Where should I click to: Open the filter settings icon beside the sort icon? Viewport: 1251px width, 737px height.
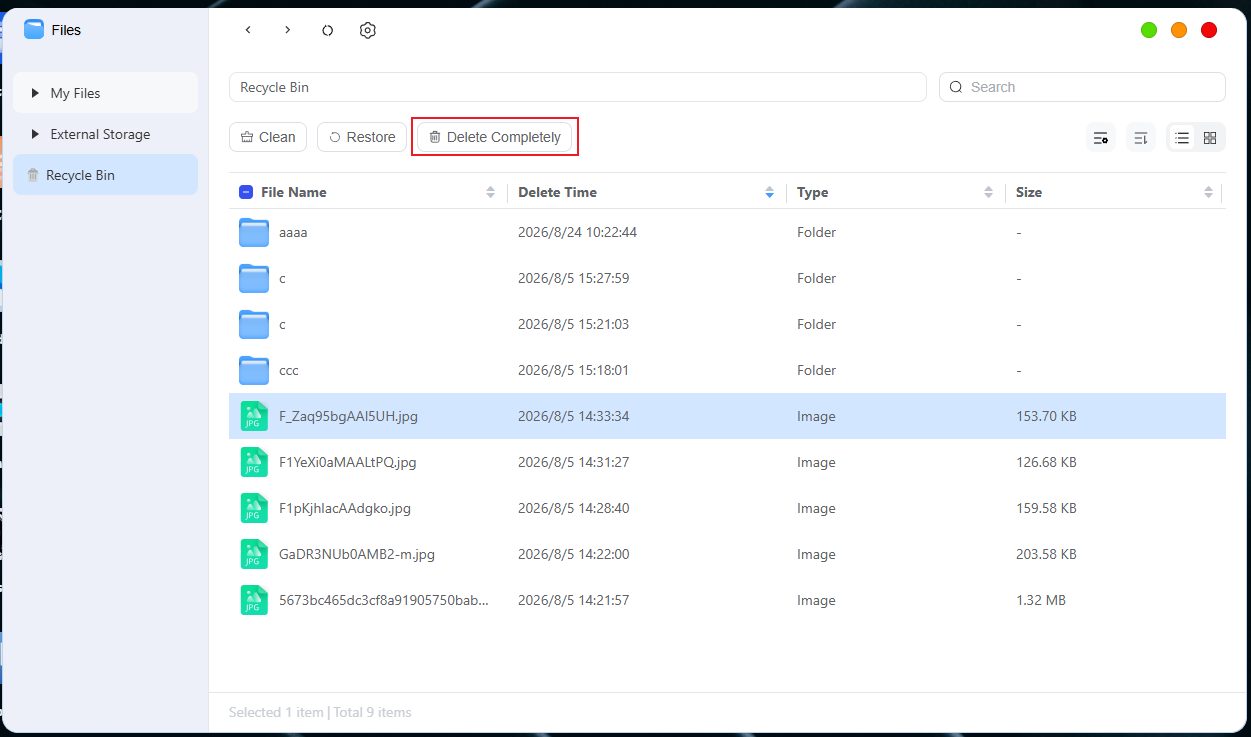click(1101, 138)
